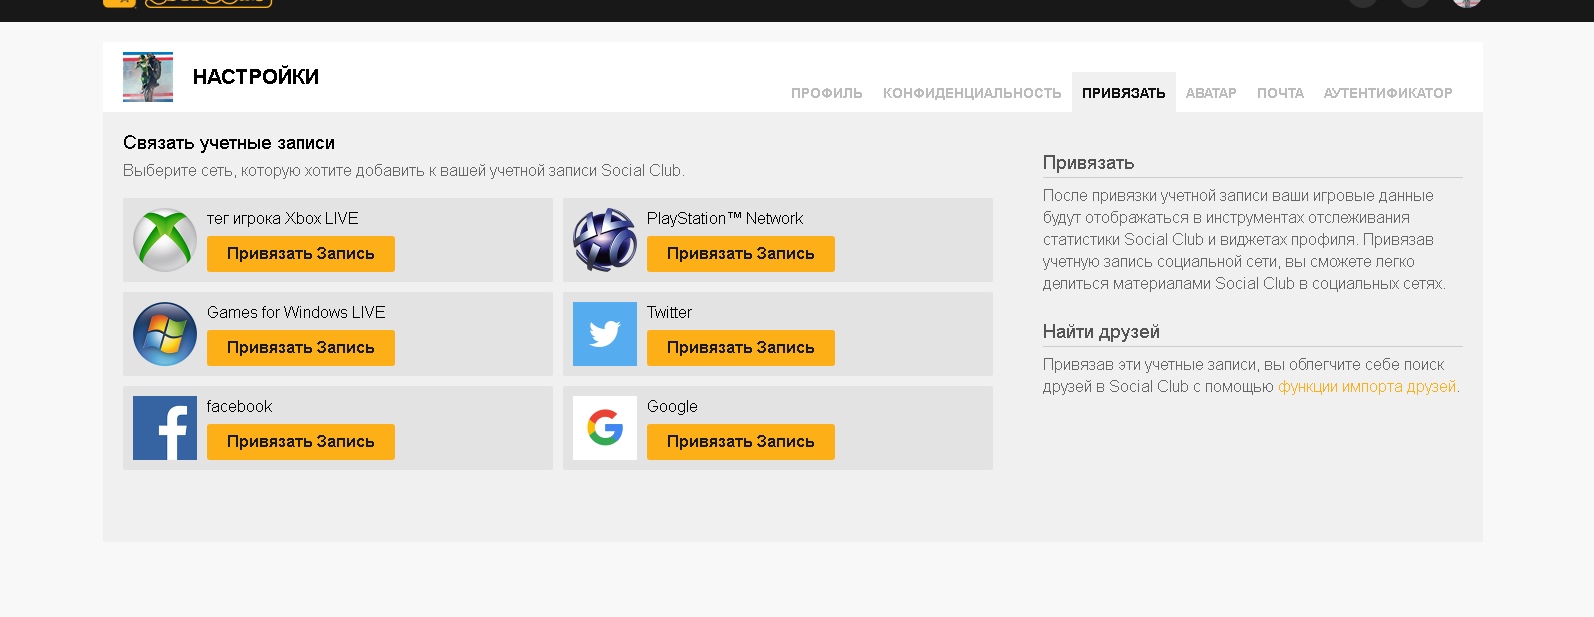This screenshot has width=1594, height=617.
Task: Click the тег игрока Xbox LIVE label
Action: [282, 218]
